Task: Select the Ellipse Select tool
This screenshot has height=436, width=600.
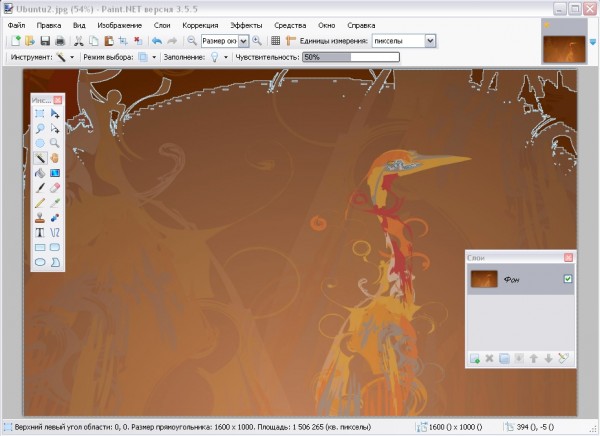Action: pos(40,143)
